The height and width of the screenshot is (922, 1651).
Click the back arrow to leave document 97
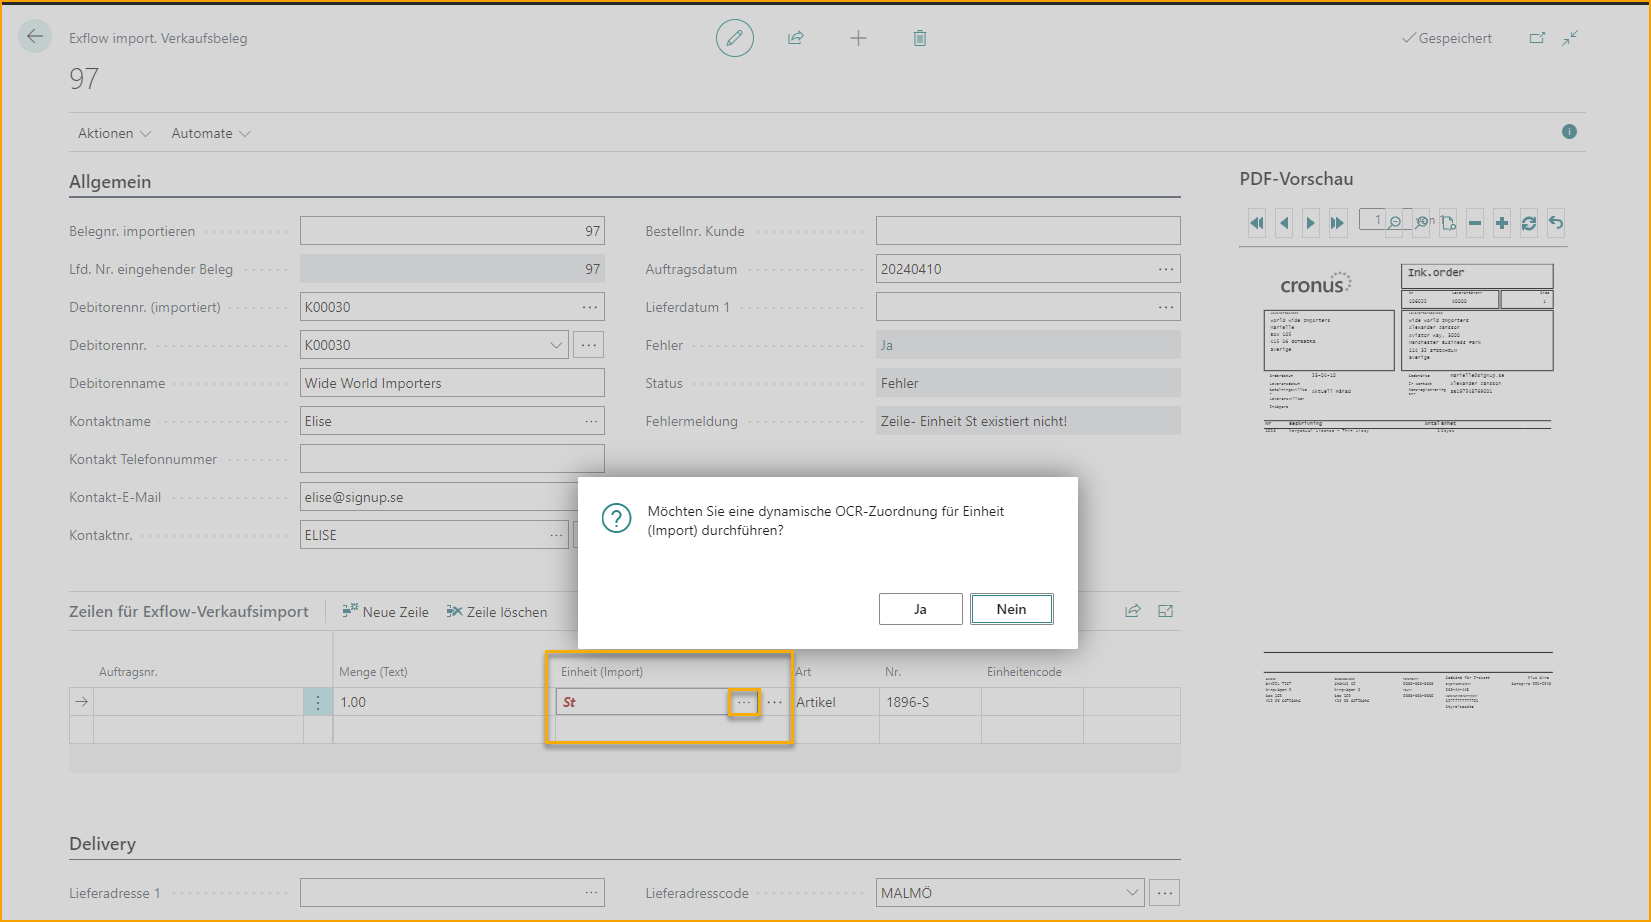(34, 36)
